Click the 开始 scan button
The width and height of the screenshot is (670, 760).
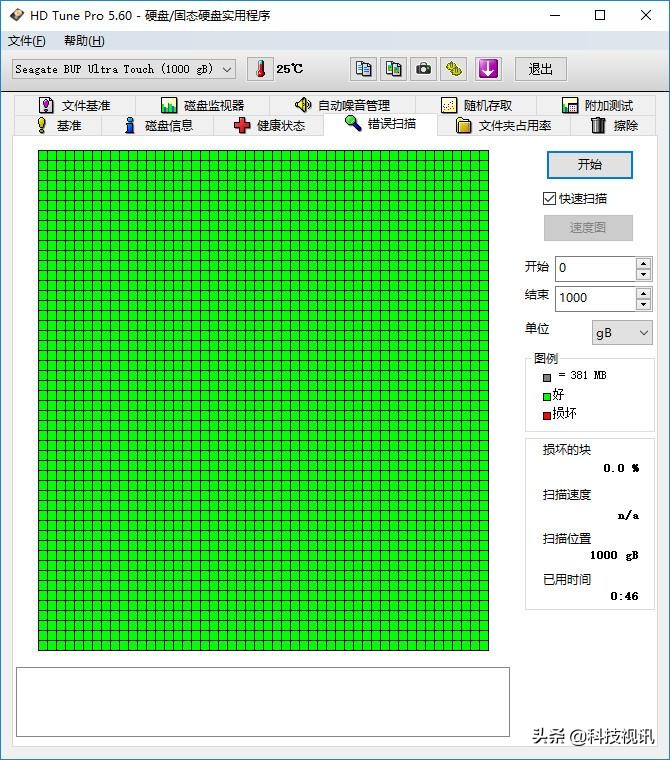(x=590, y=165)
